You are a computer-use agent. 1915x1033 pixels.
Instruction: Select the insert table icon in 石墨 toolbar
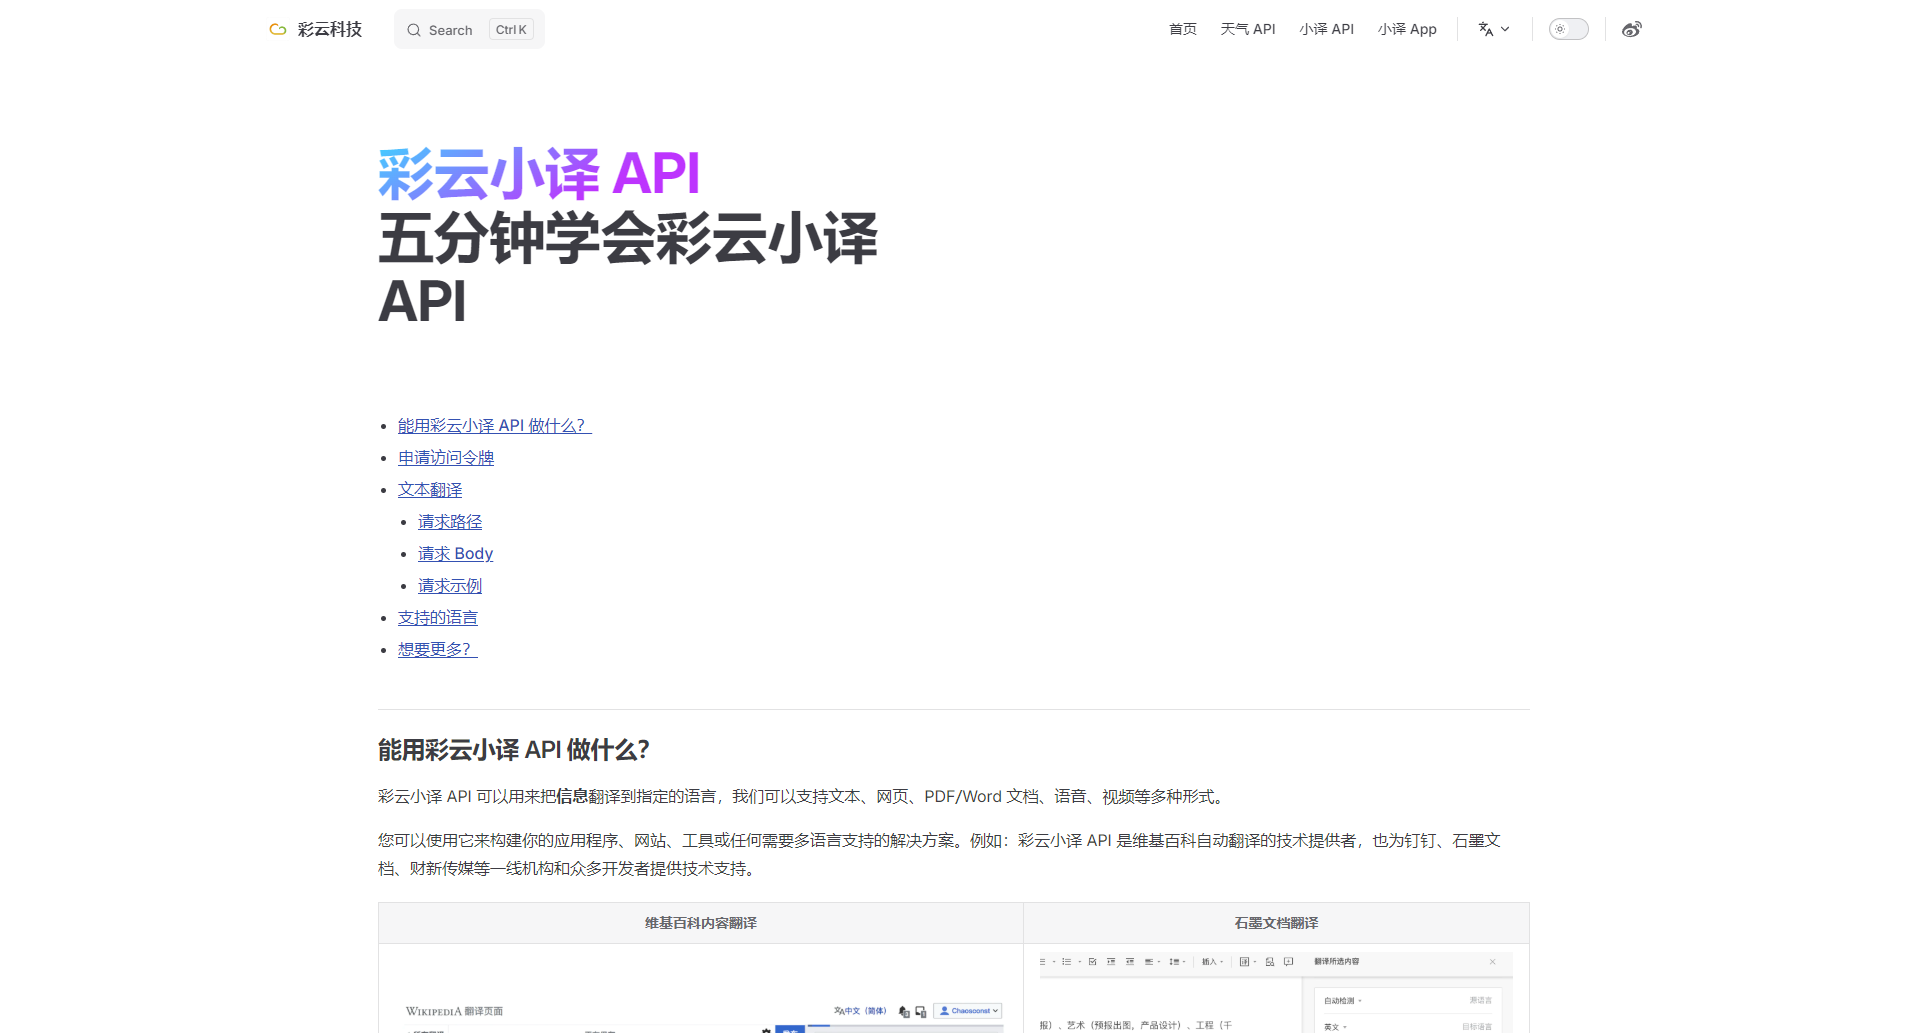(1245, 962)
